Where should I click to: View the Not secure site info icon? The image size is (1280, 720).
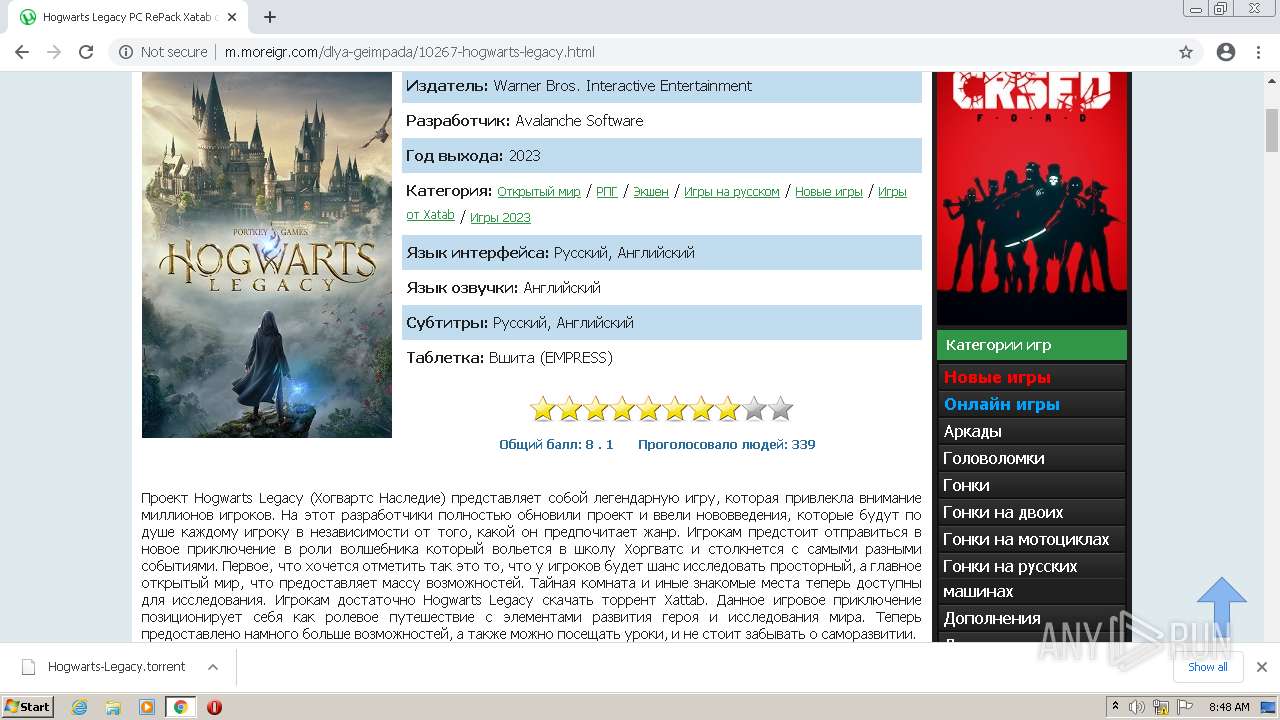pos(126,52)
